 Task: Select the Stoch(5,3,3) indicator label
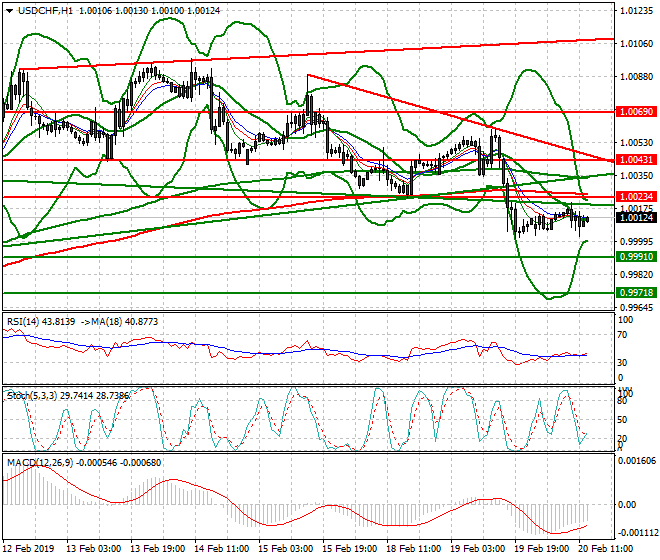point(68,396)
